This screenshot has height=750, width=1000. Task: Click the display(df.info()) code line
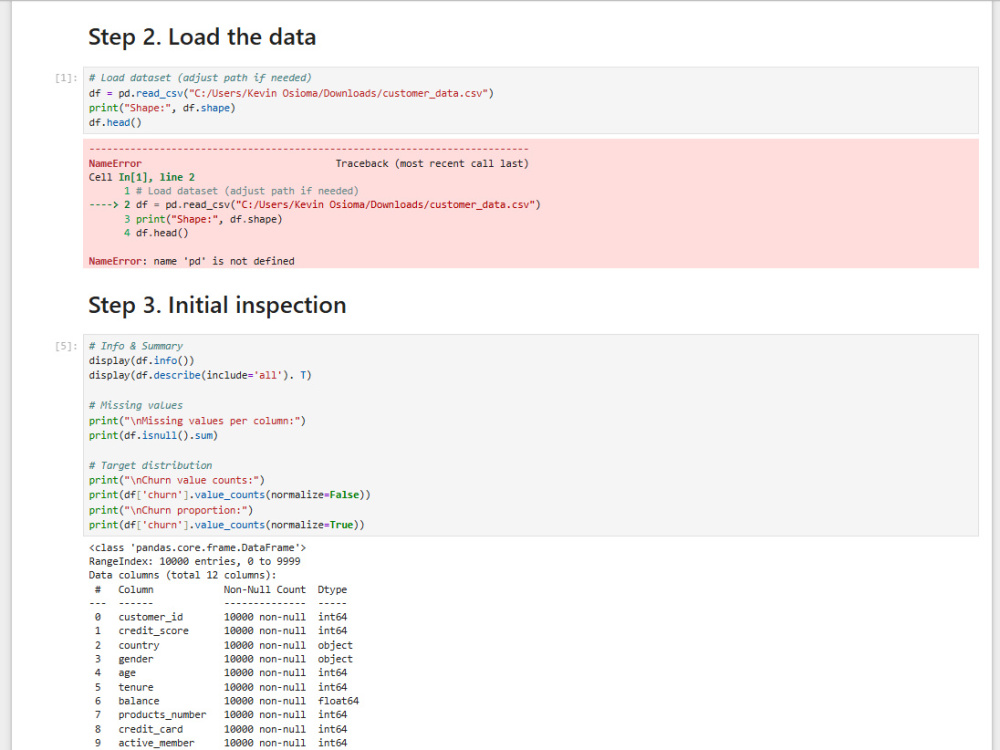coord(142,360)
